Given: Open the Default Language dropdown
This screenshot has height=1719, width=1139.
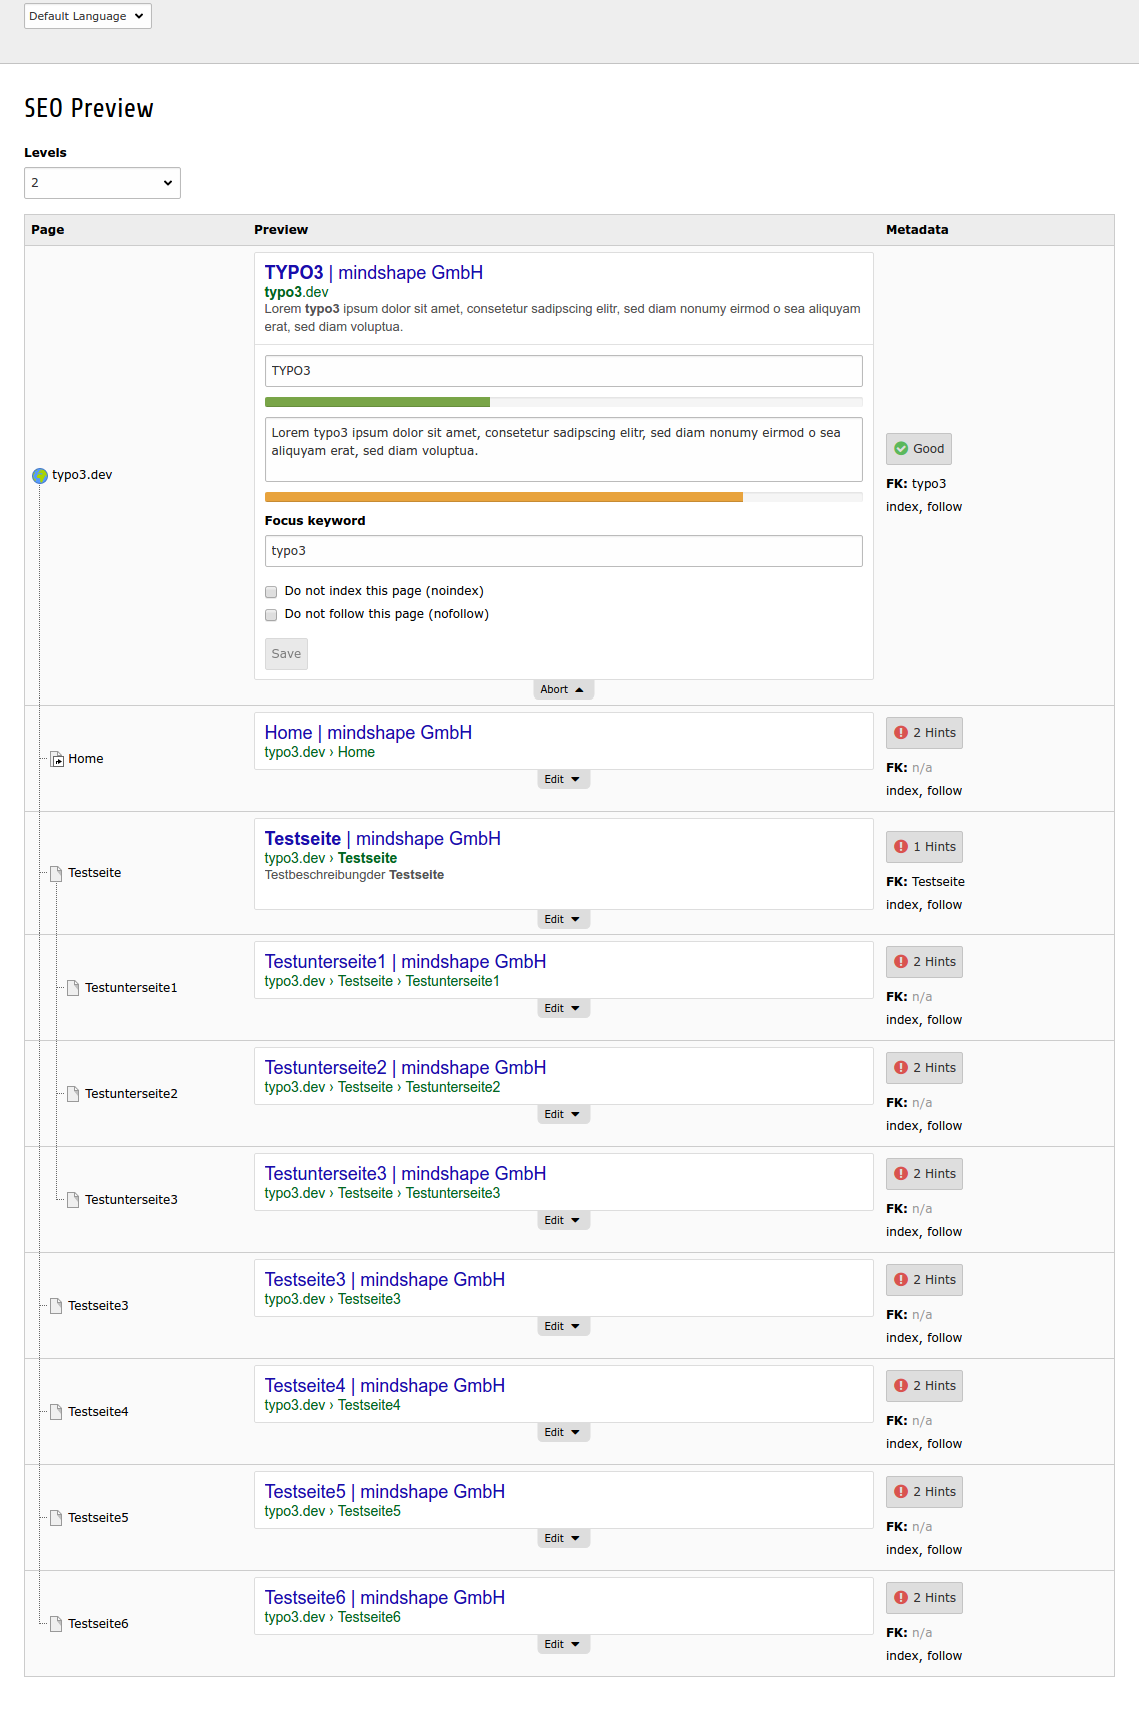Looking at the screenshot, I should pos(88,16).
